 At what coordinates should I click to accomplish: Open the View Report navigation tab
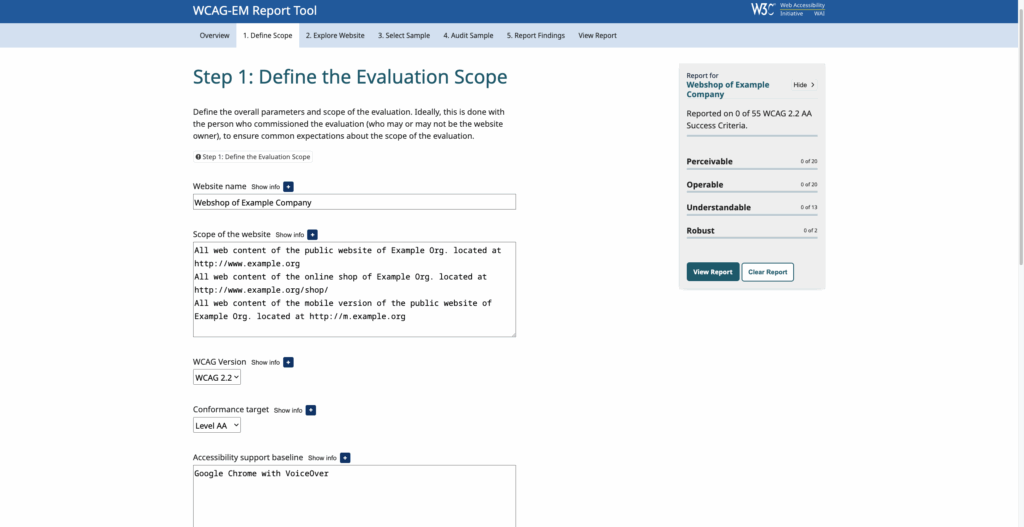pyautogui.click(x=597, y=35)
